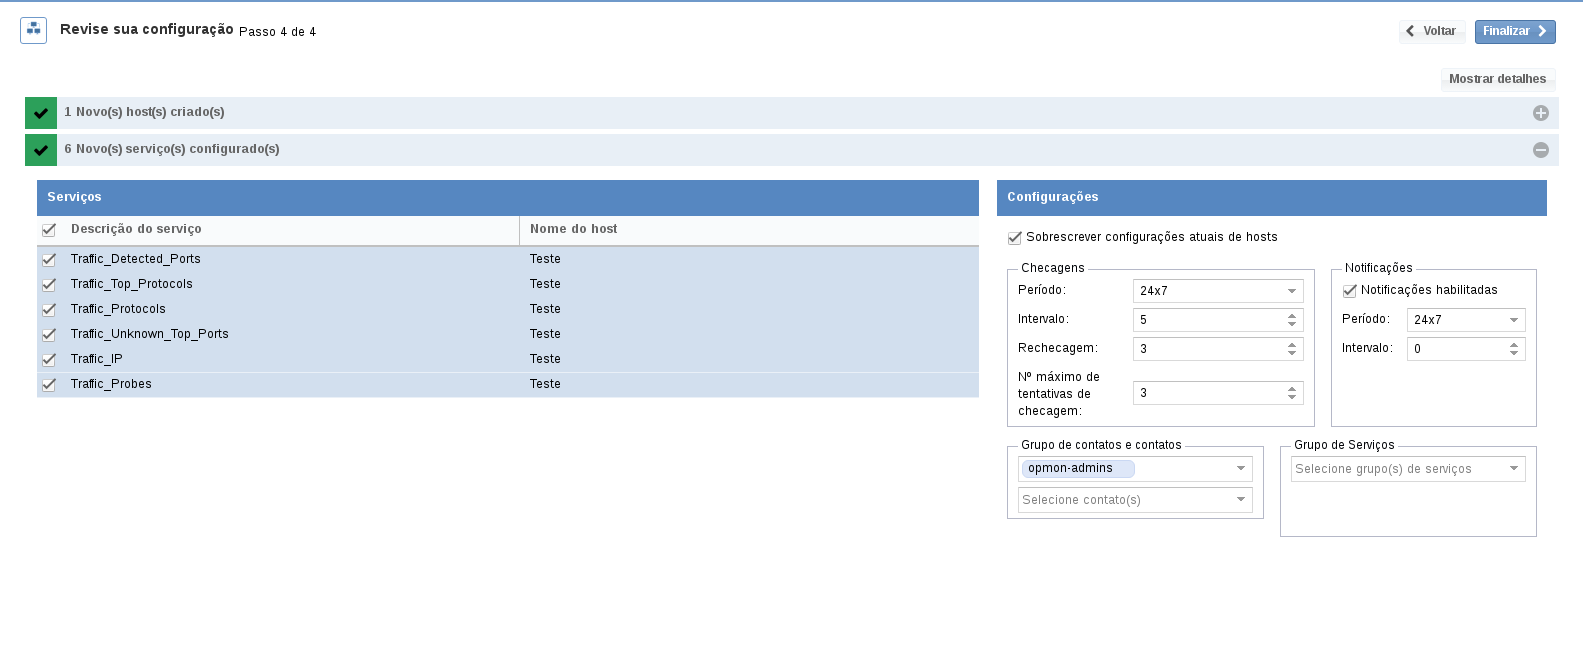Open the Selecione contato(s) dropdown
Screen dimensions: 1583x658
coord(1134,500)
